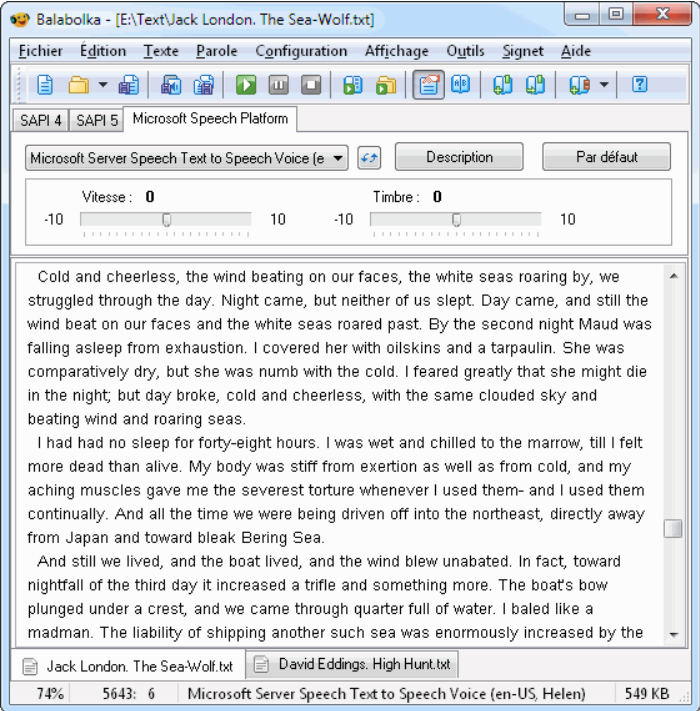
Task: Pause speech with the Pause button
Action: [x=278, y=86]
